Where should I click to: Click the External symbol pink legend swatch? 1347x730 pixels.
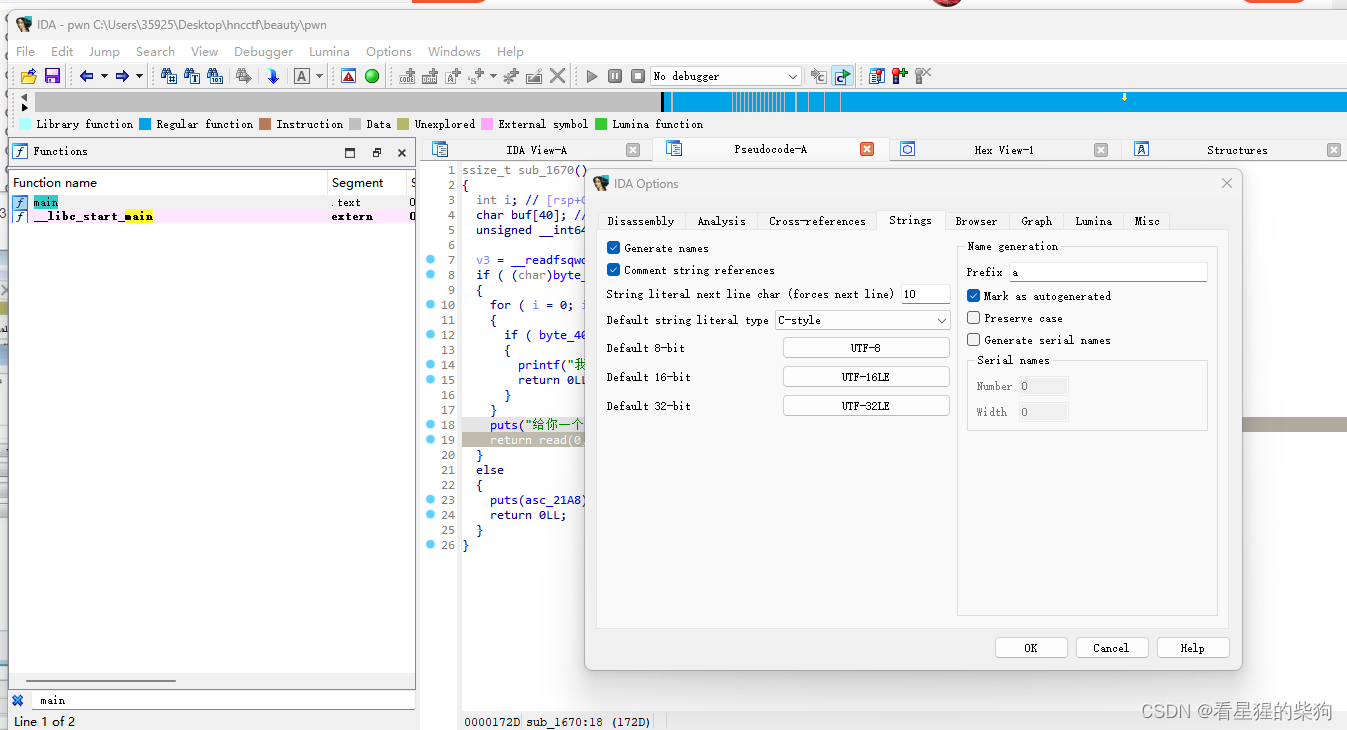click(487, 124)
